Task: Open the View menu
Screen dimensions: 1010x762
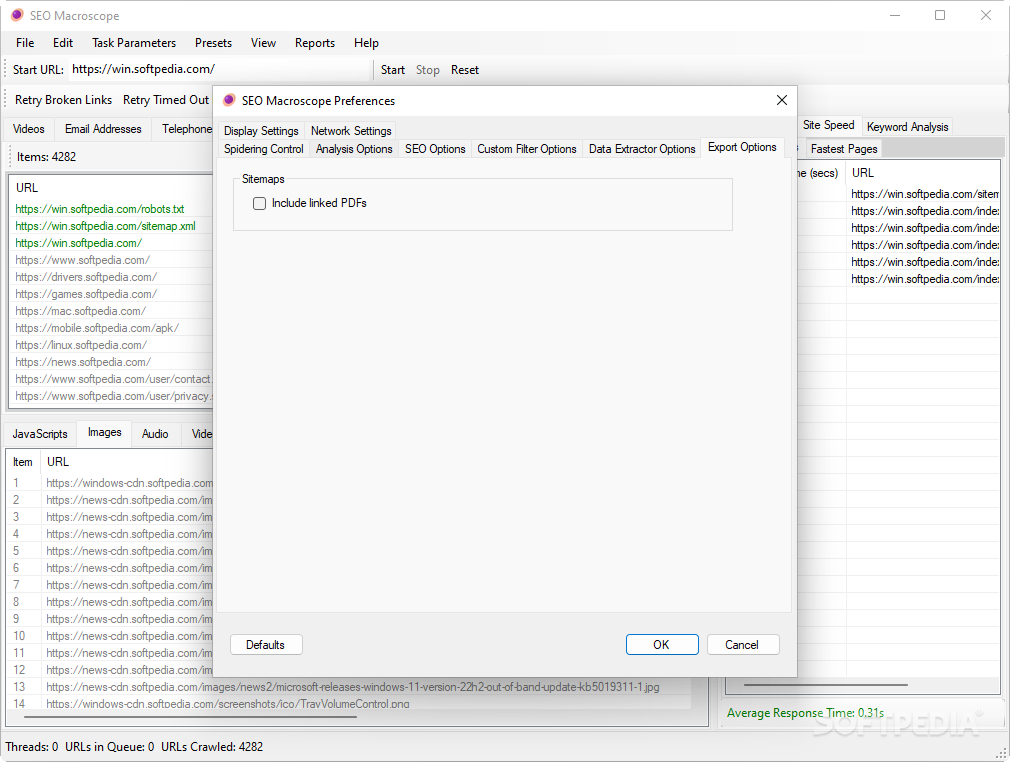Action: (263, 43)
